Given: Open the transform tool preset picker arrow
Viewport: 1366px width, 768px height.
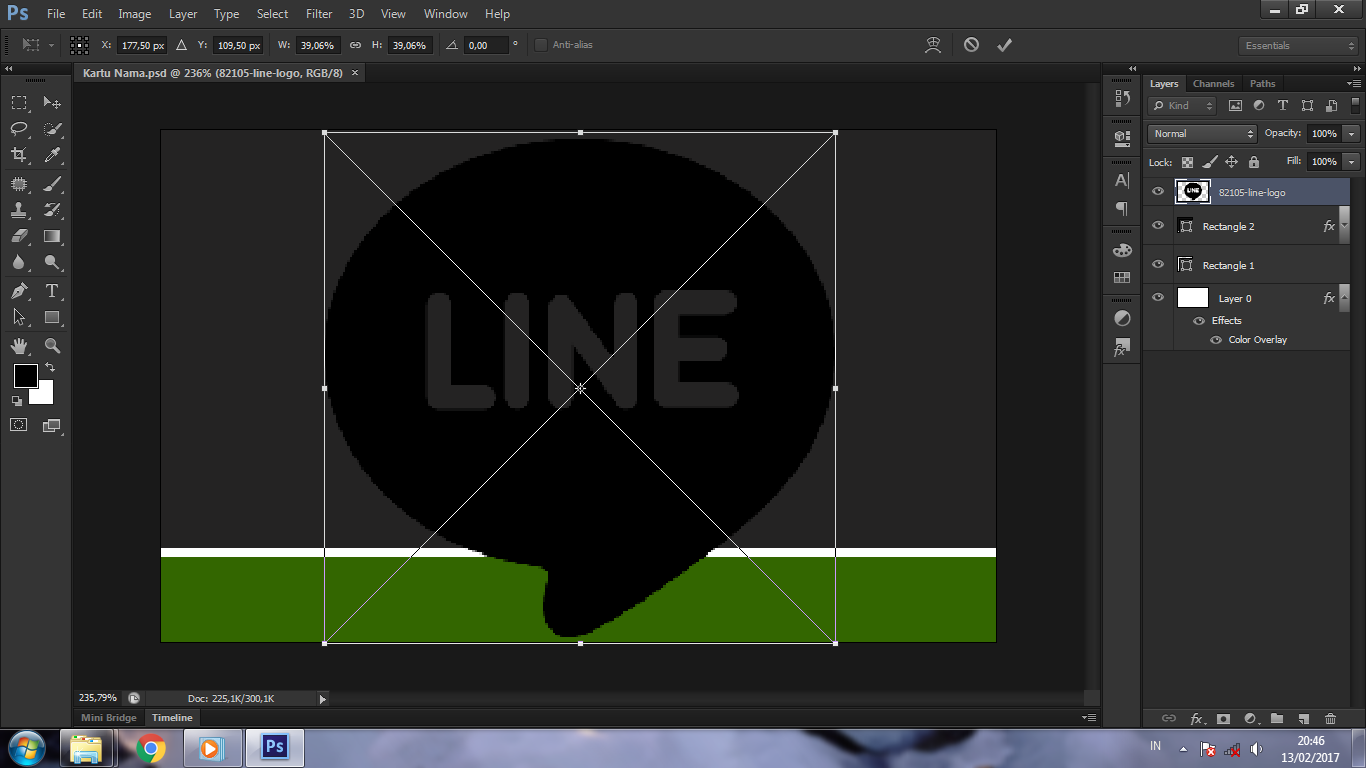Looking at the screenshot, I should pos(52,46).
